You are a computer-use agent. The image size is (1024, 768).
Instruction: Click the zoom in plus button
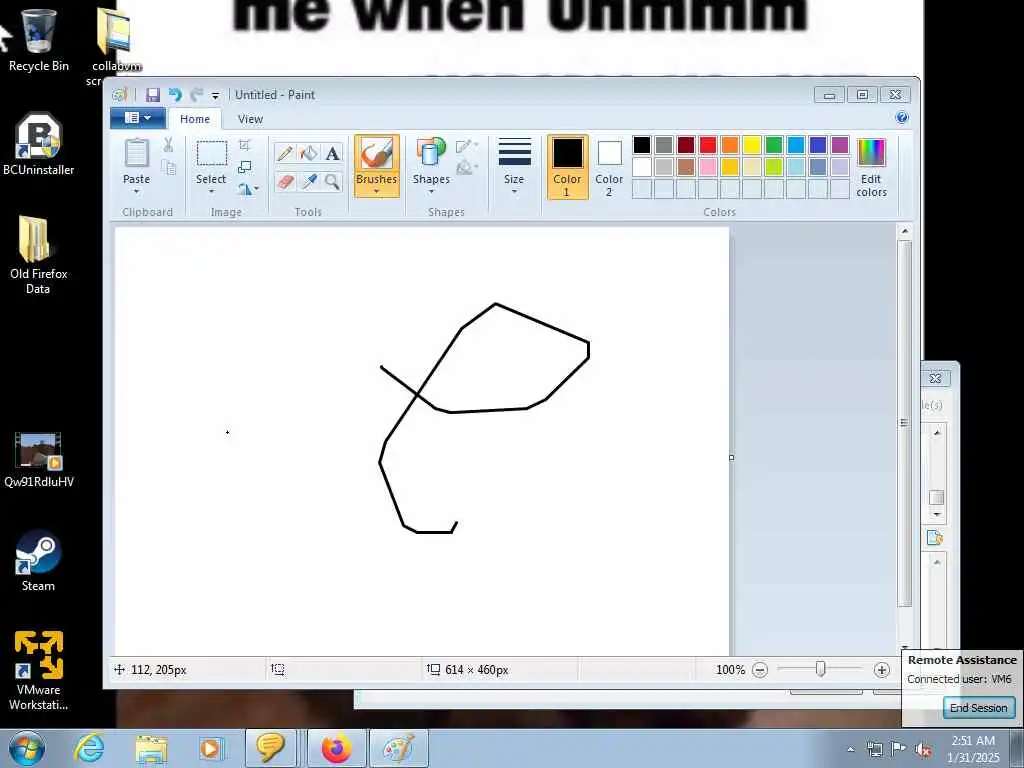tap(882, 669)
